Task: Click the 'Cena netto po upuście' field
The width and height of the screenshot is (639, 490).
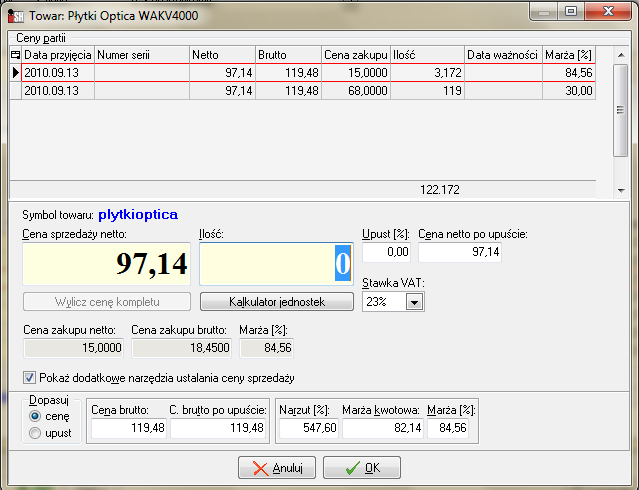Action: [x=460, y=252]
